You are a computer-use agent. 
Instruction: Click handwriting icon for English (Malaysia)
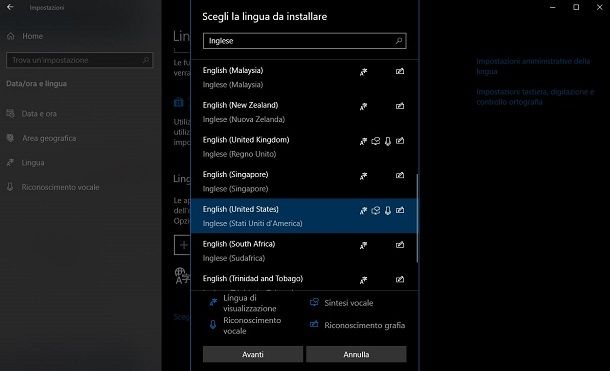400,71
